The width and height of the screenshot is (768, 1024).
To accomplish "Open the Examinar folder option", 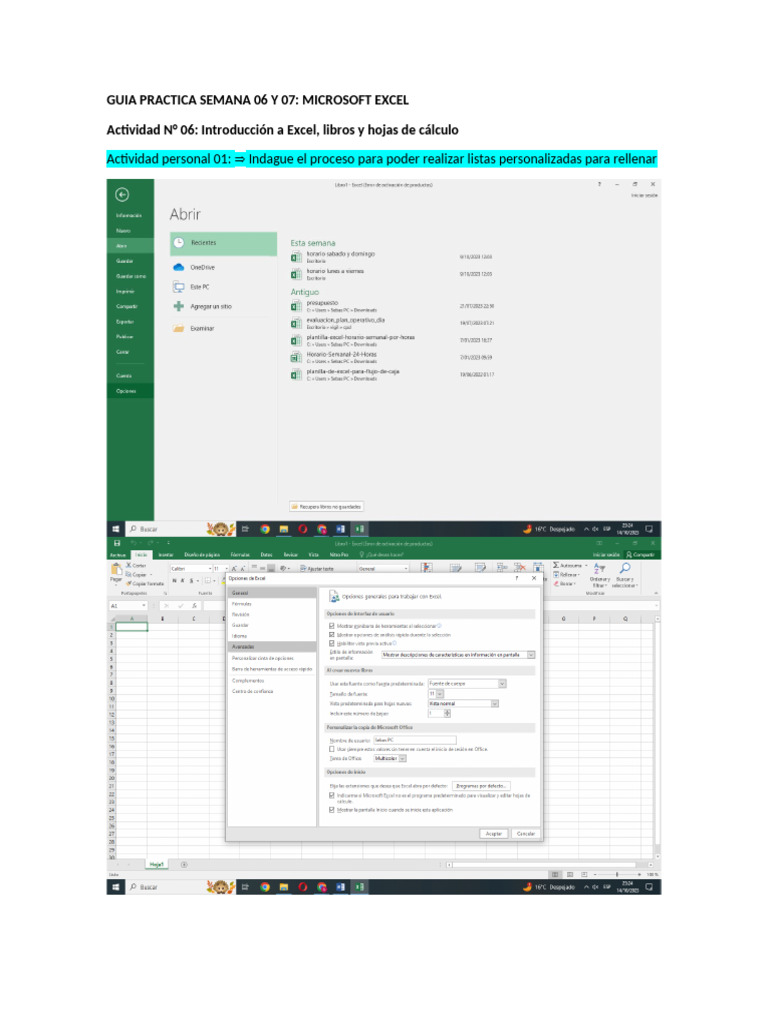I will [194, 328].
